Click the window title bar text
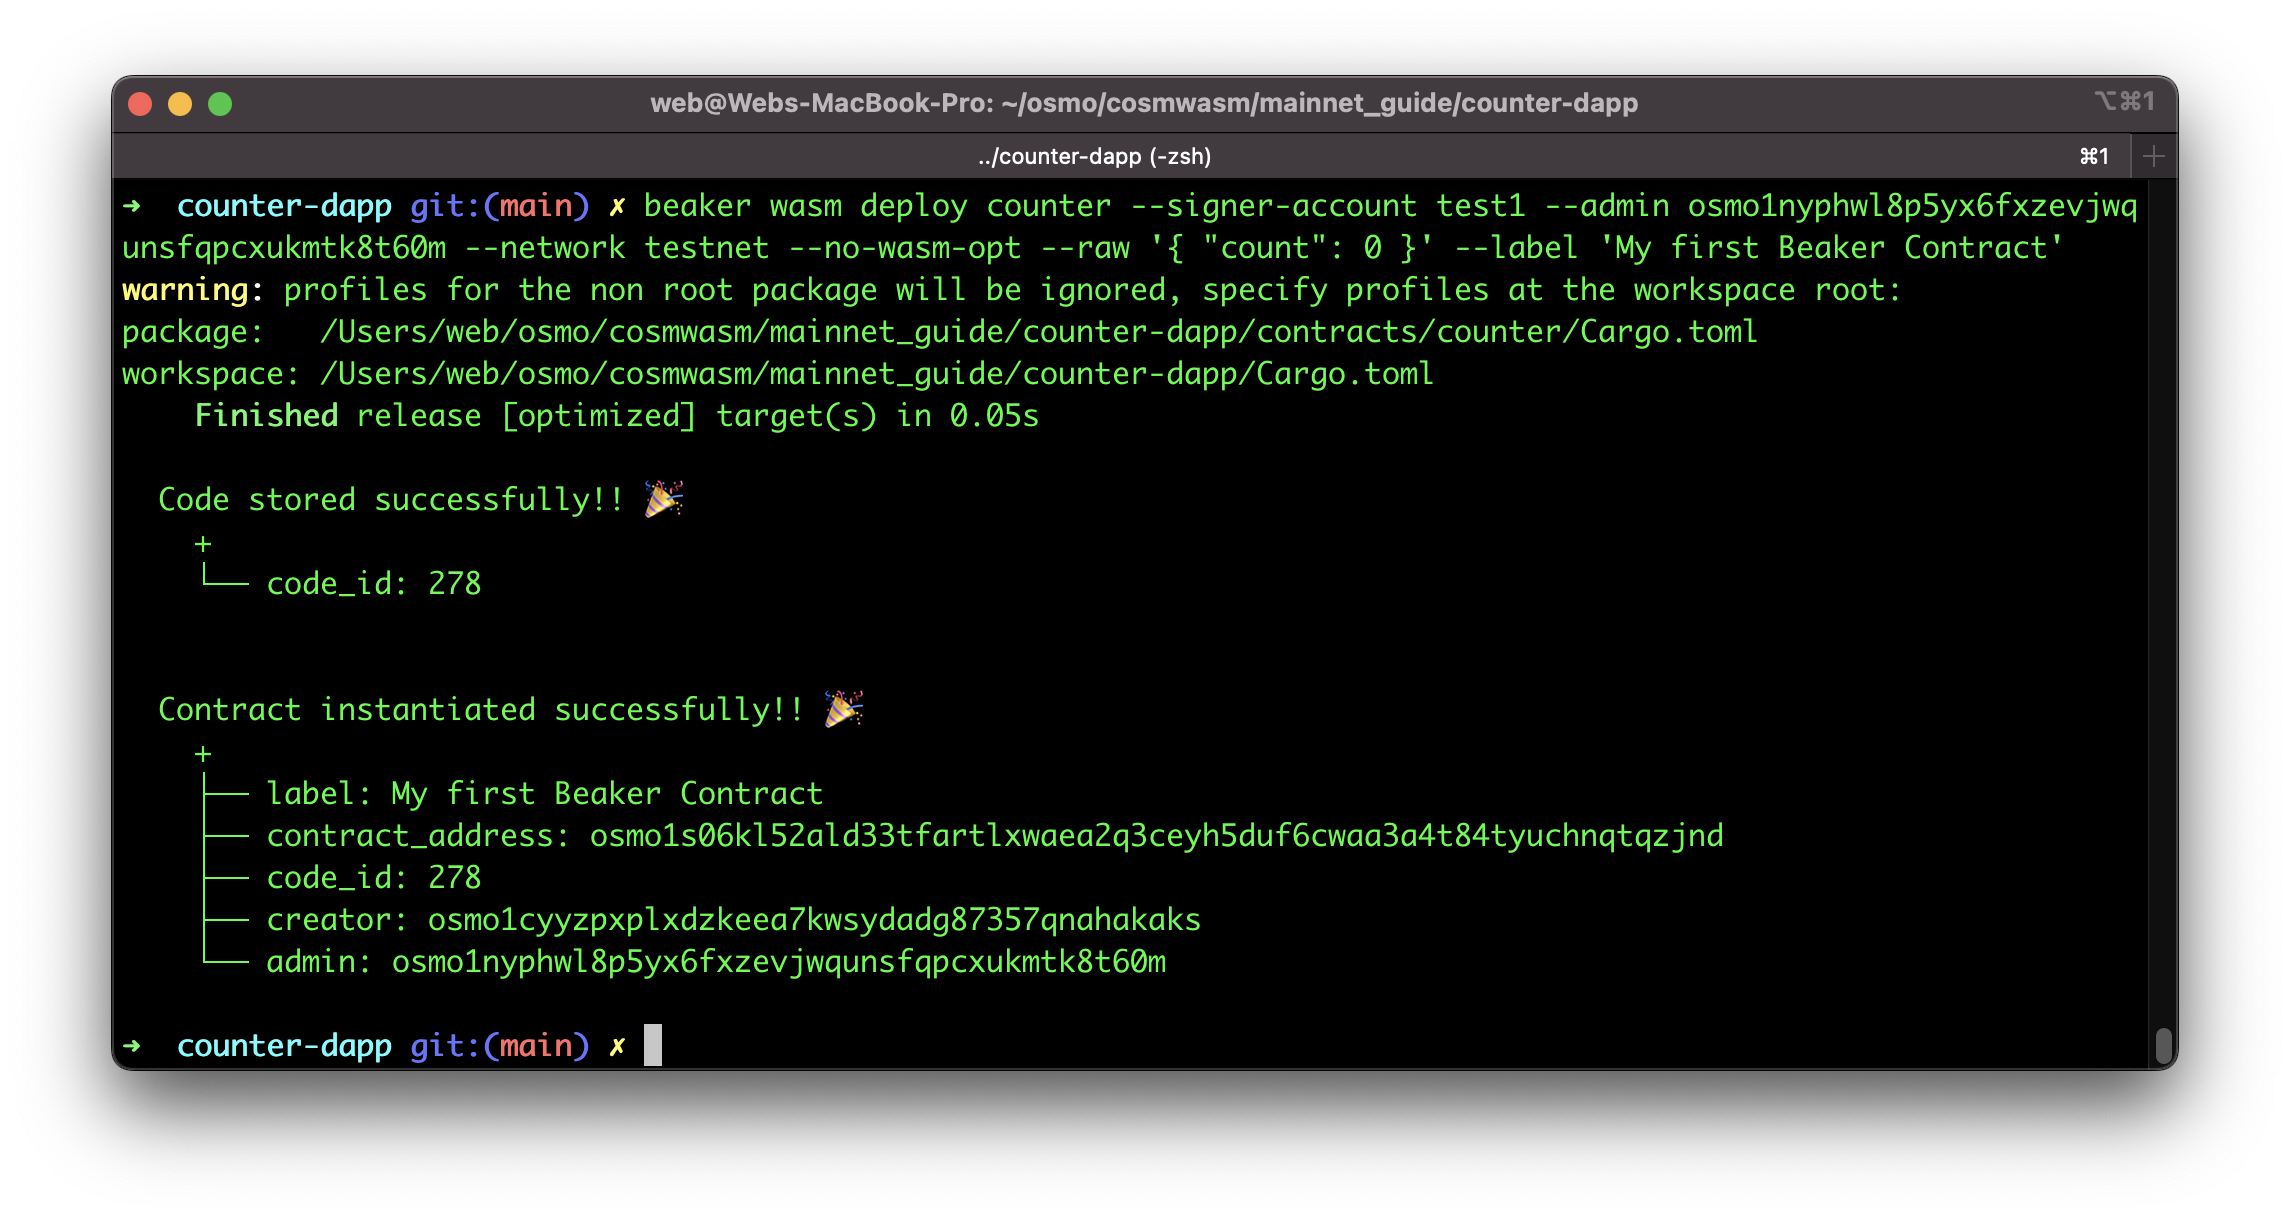The image size is (2290, 1218). click(1143, 103)
